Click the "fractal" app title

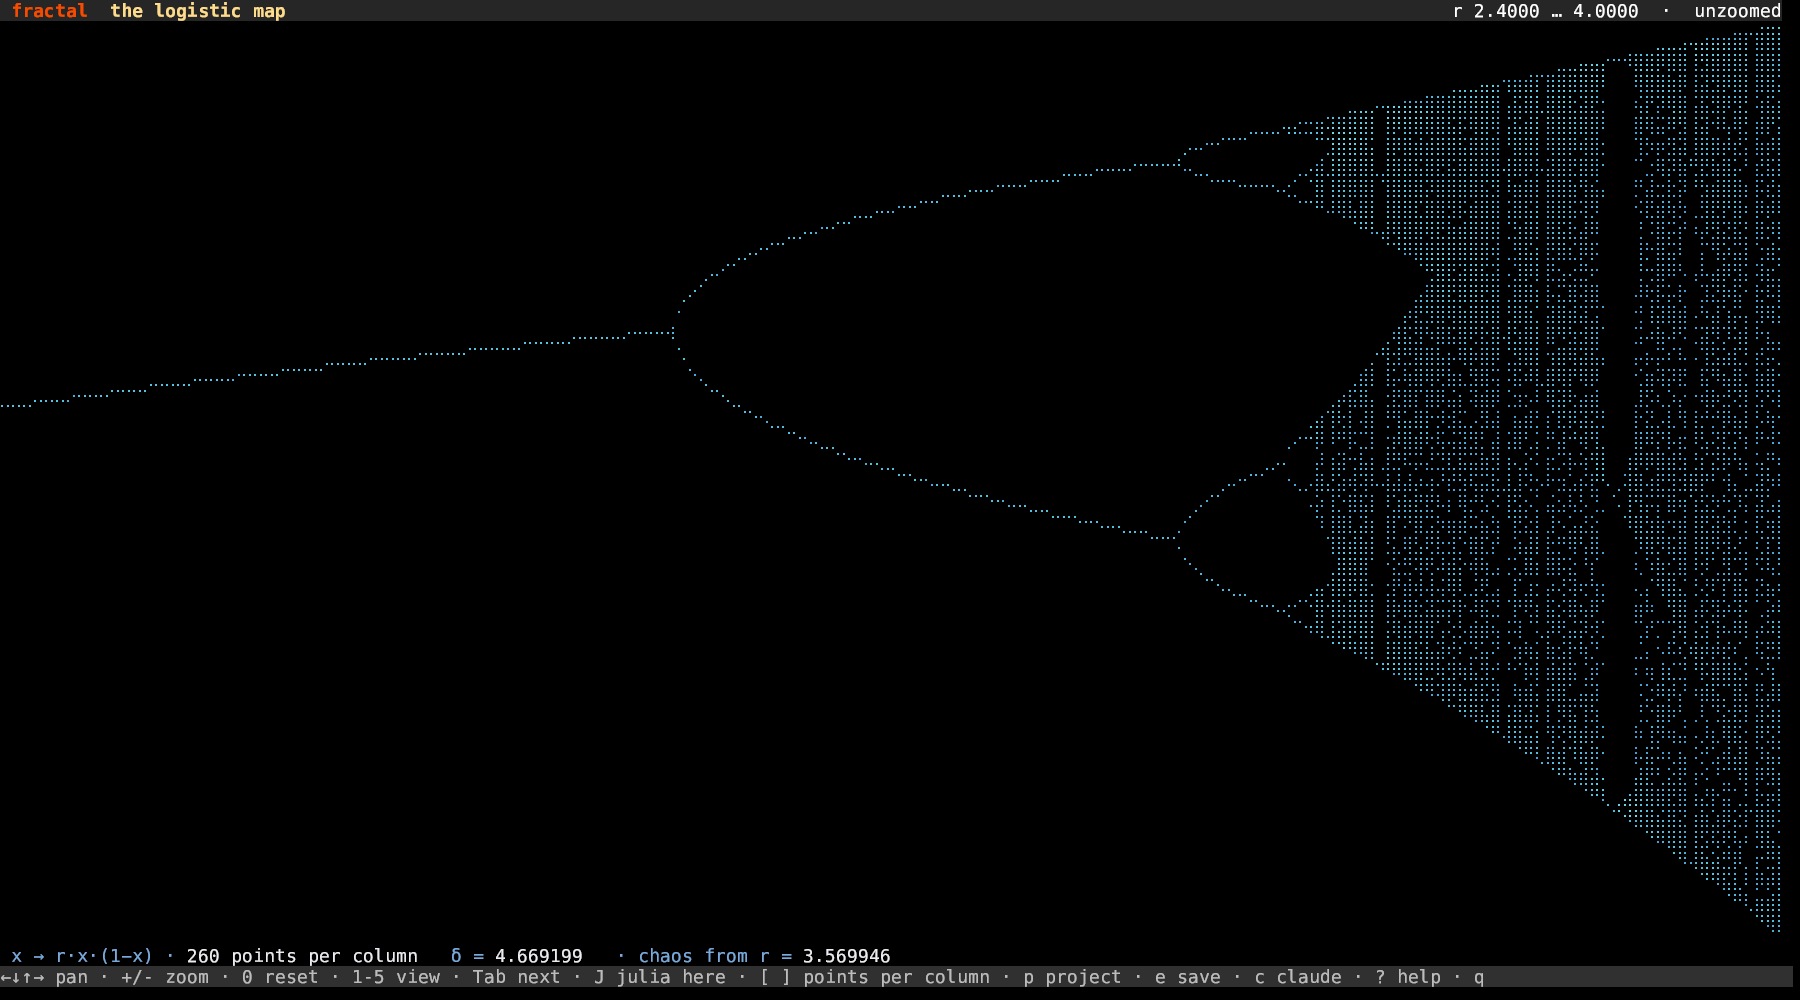(49, 11)
